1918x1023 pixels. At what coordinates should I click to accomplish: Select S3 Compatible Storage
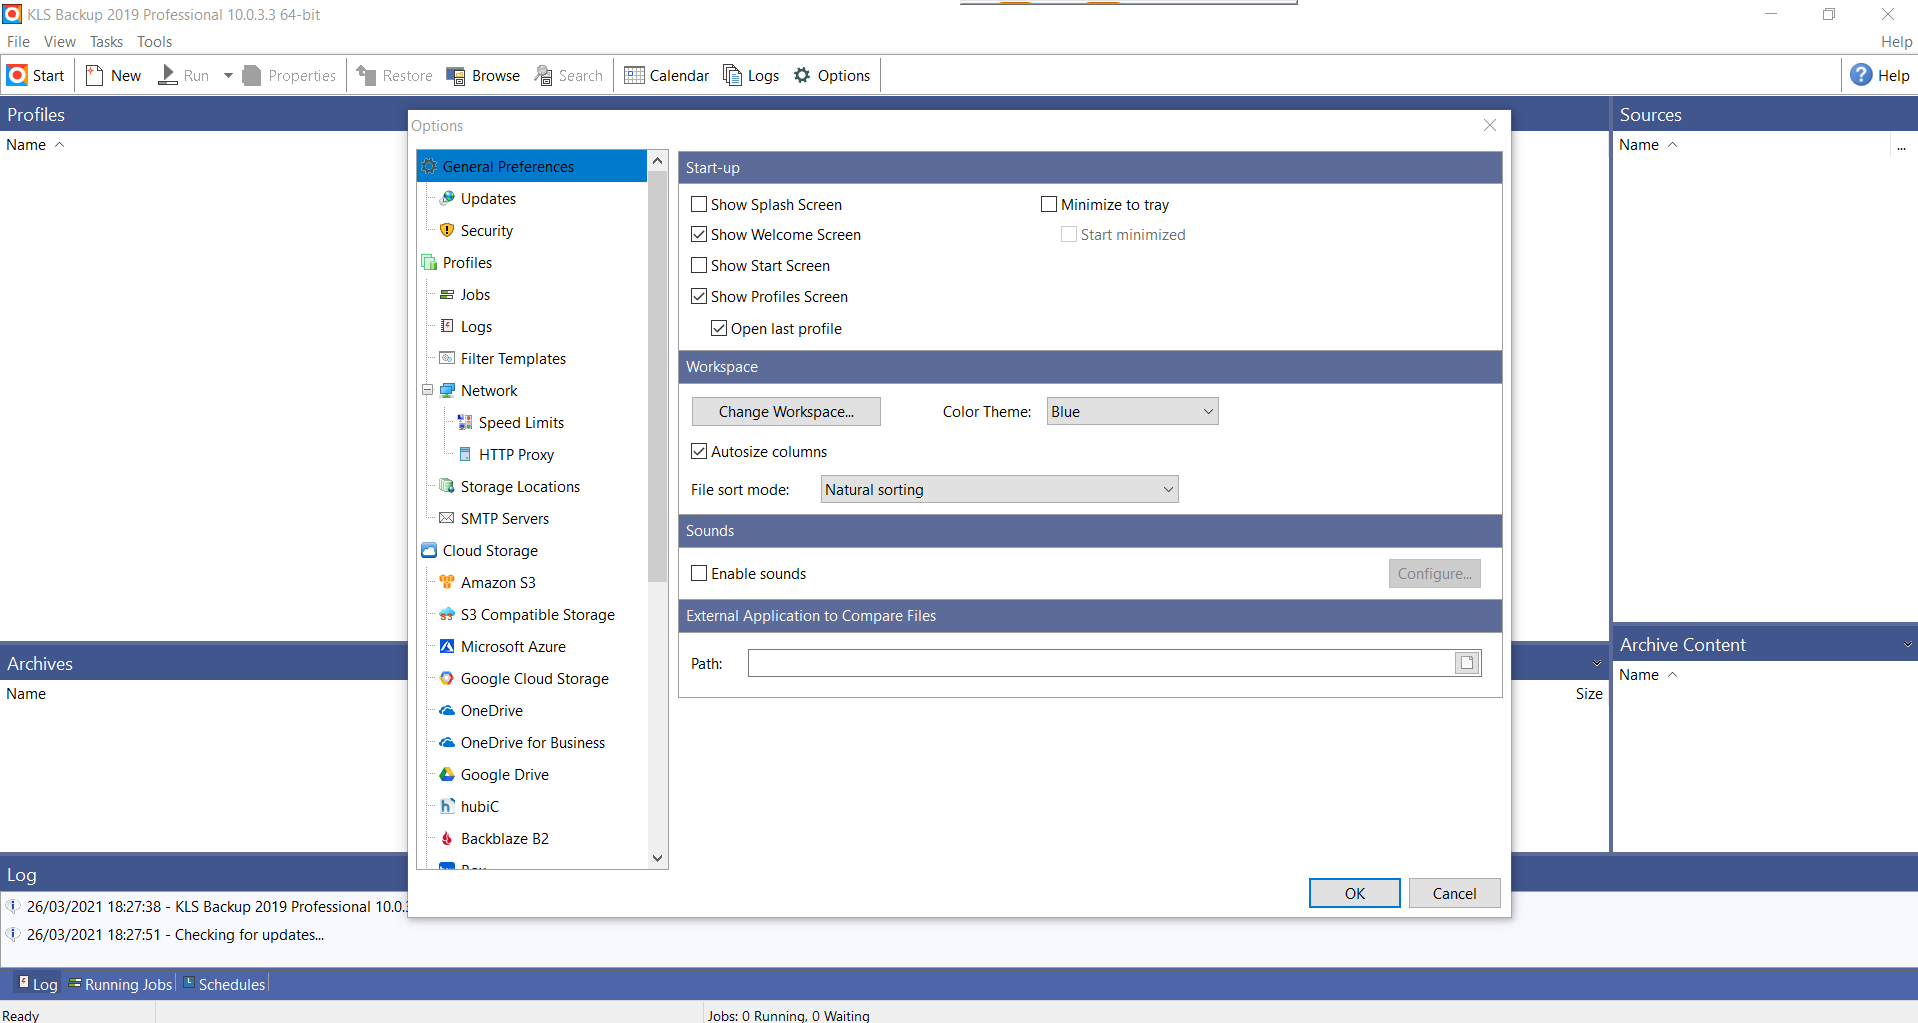(x=537, y=614)
